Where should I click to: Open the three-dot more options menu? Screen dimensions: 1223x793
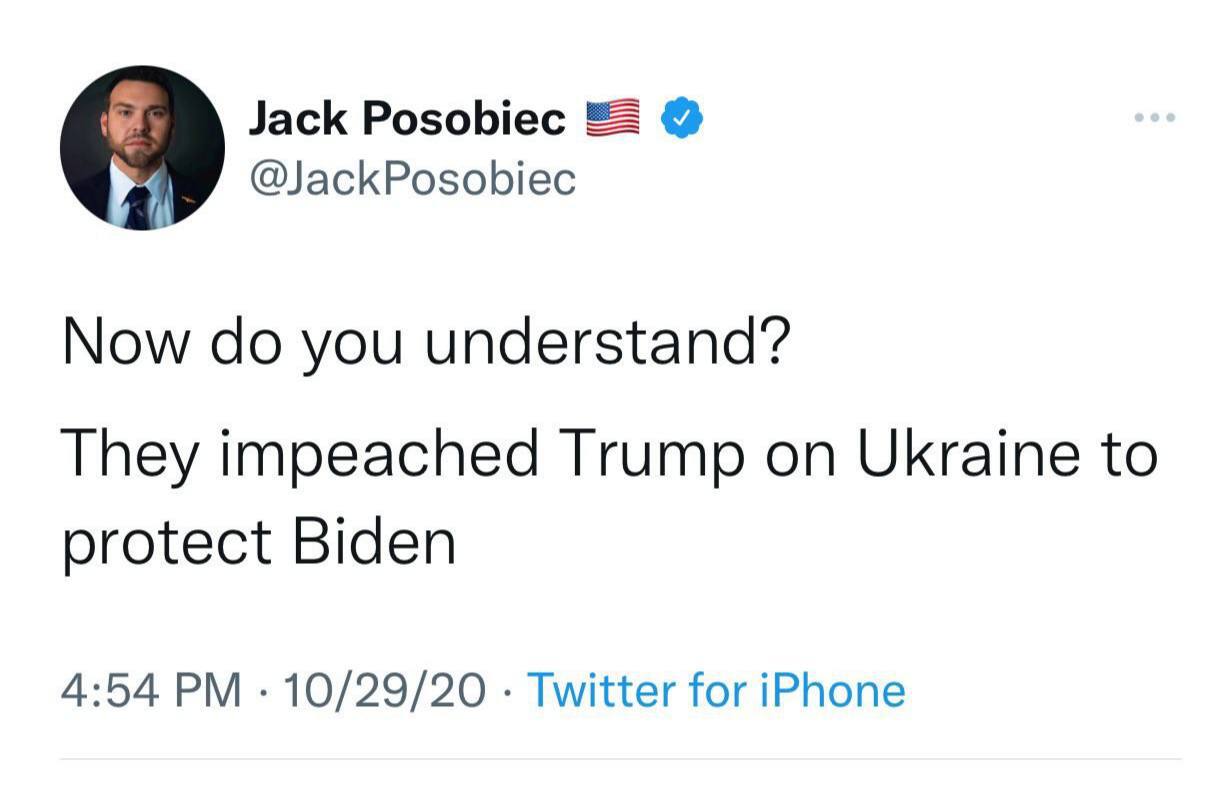1156,119
